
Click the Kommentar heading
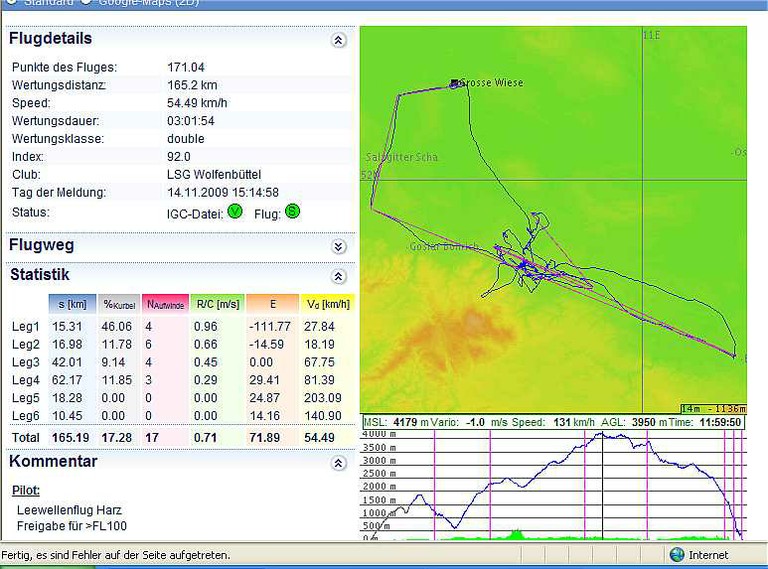53,461
